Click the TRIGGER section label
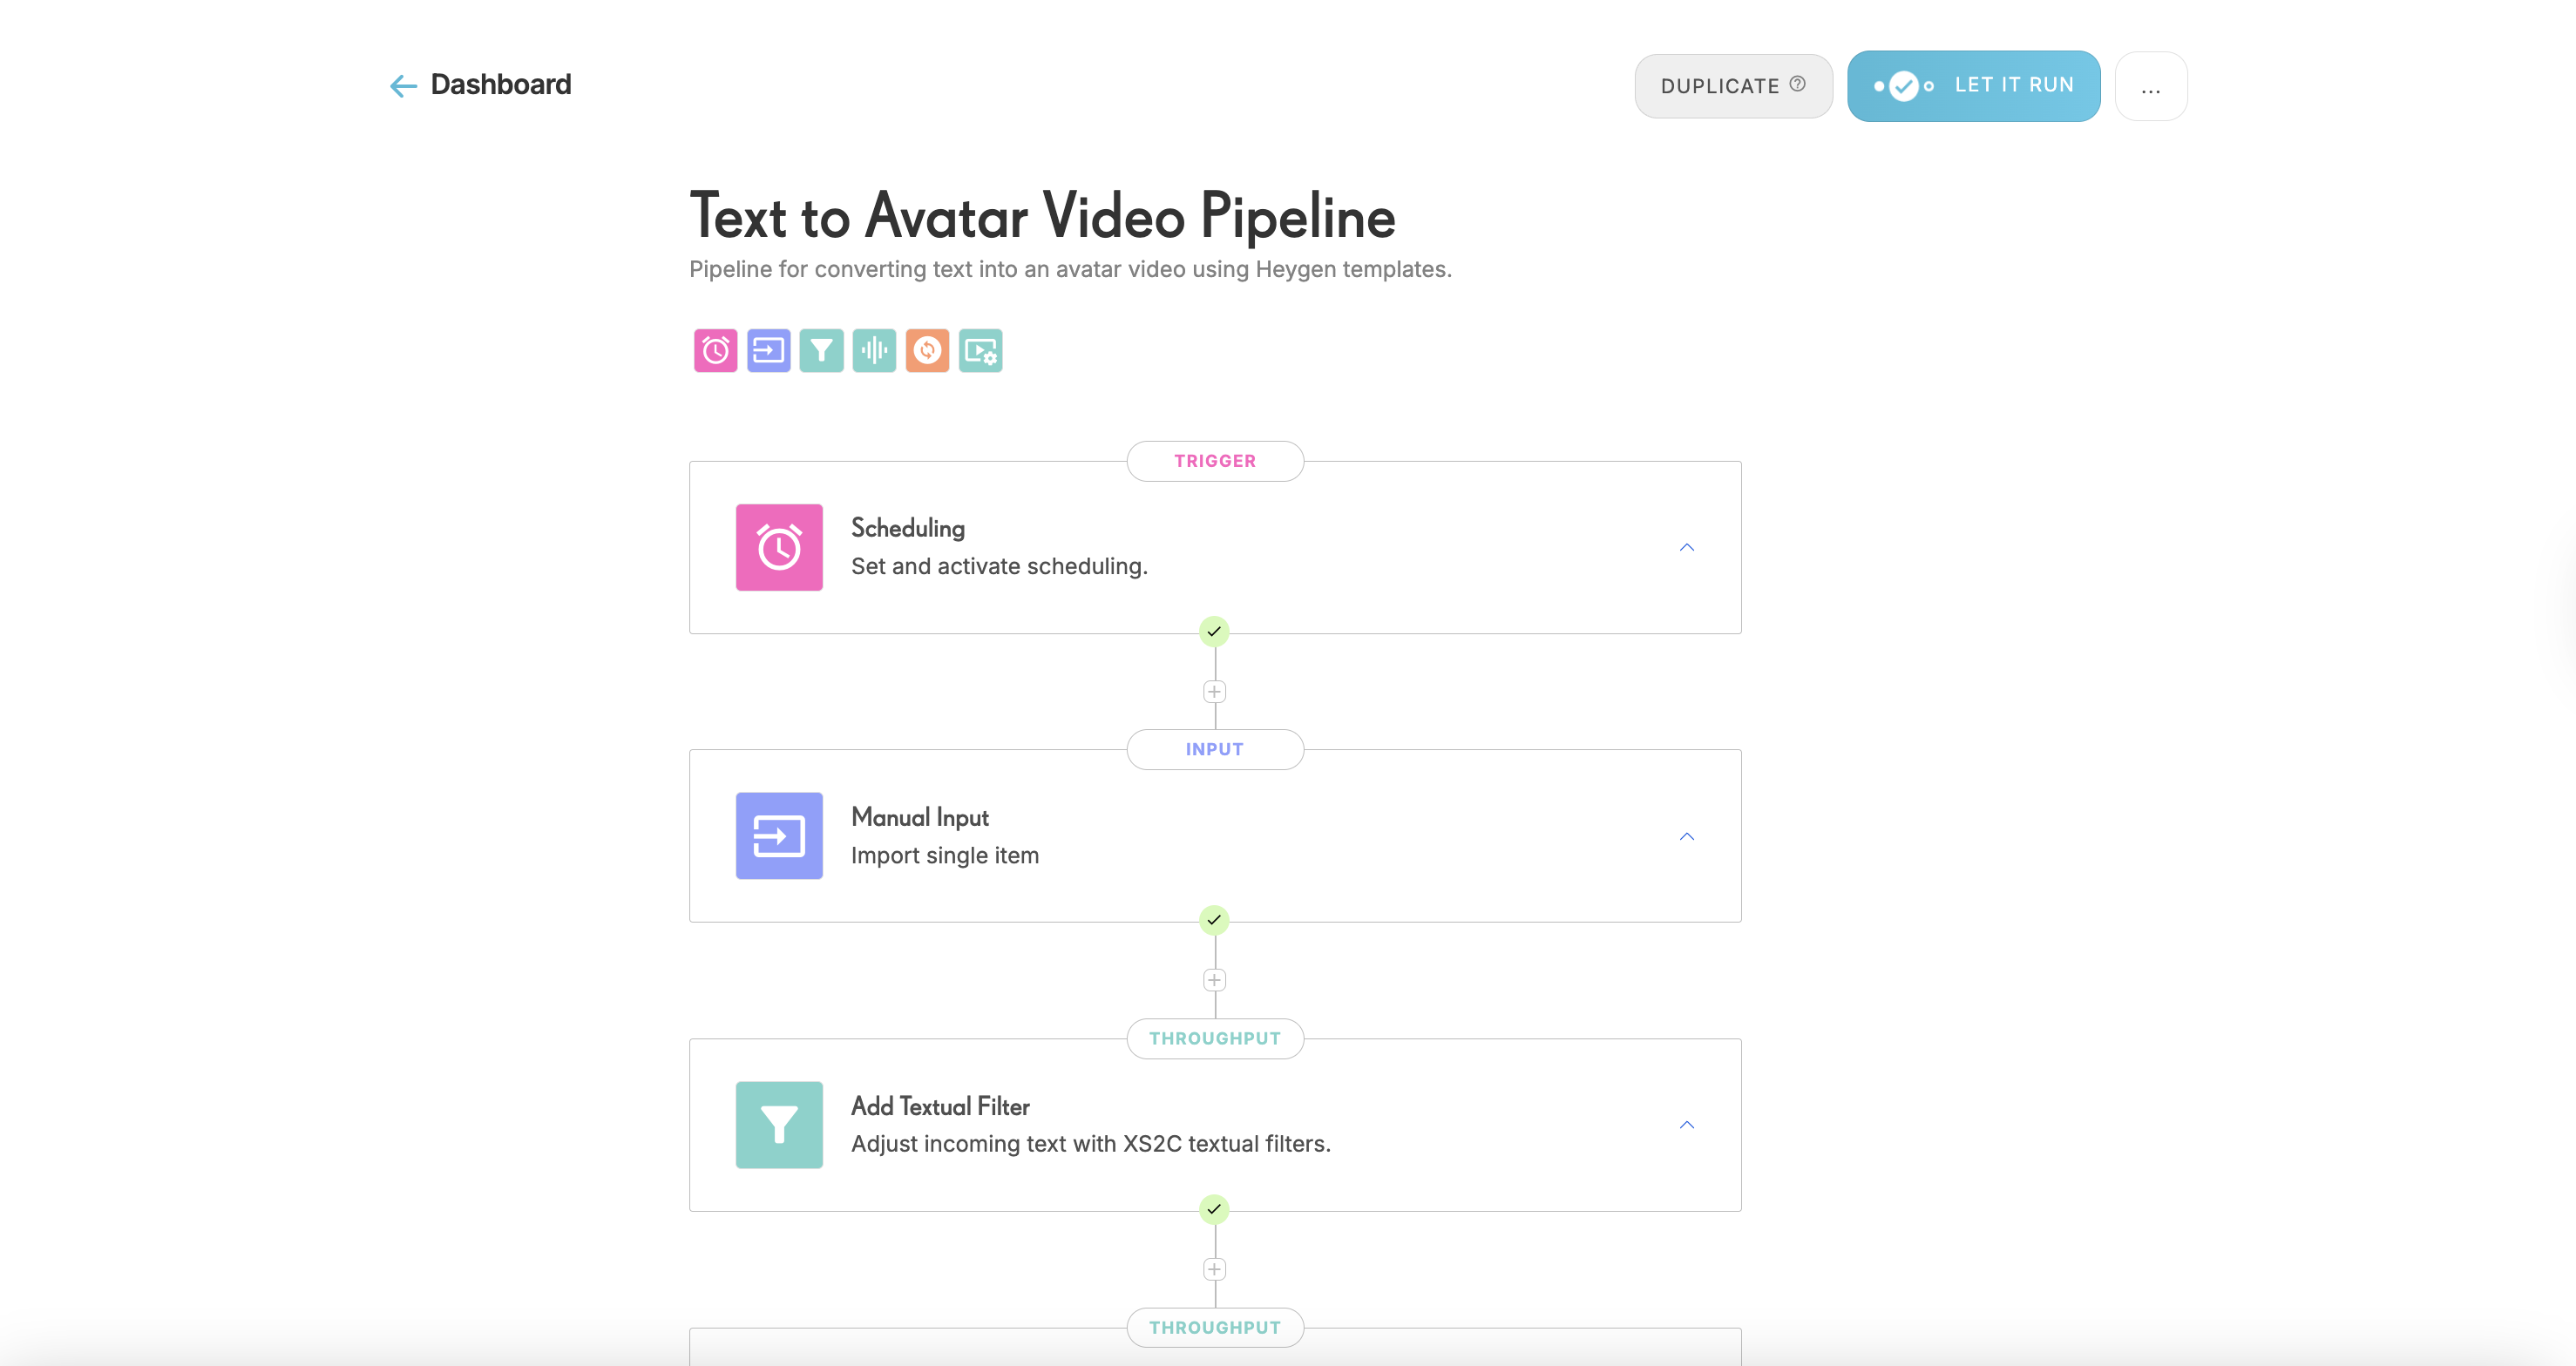The width and height of the screenshot is (2576, 1366). point(1214,461)
